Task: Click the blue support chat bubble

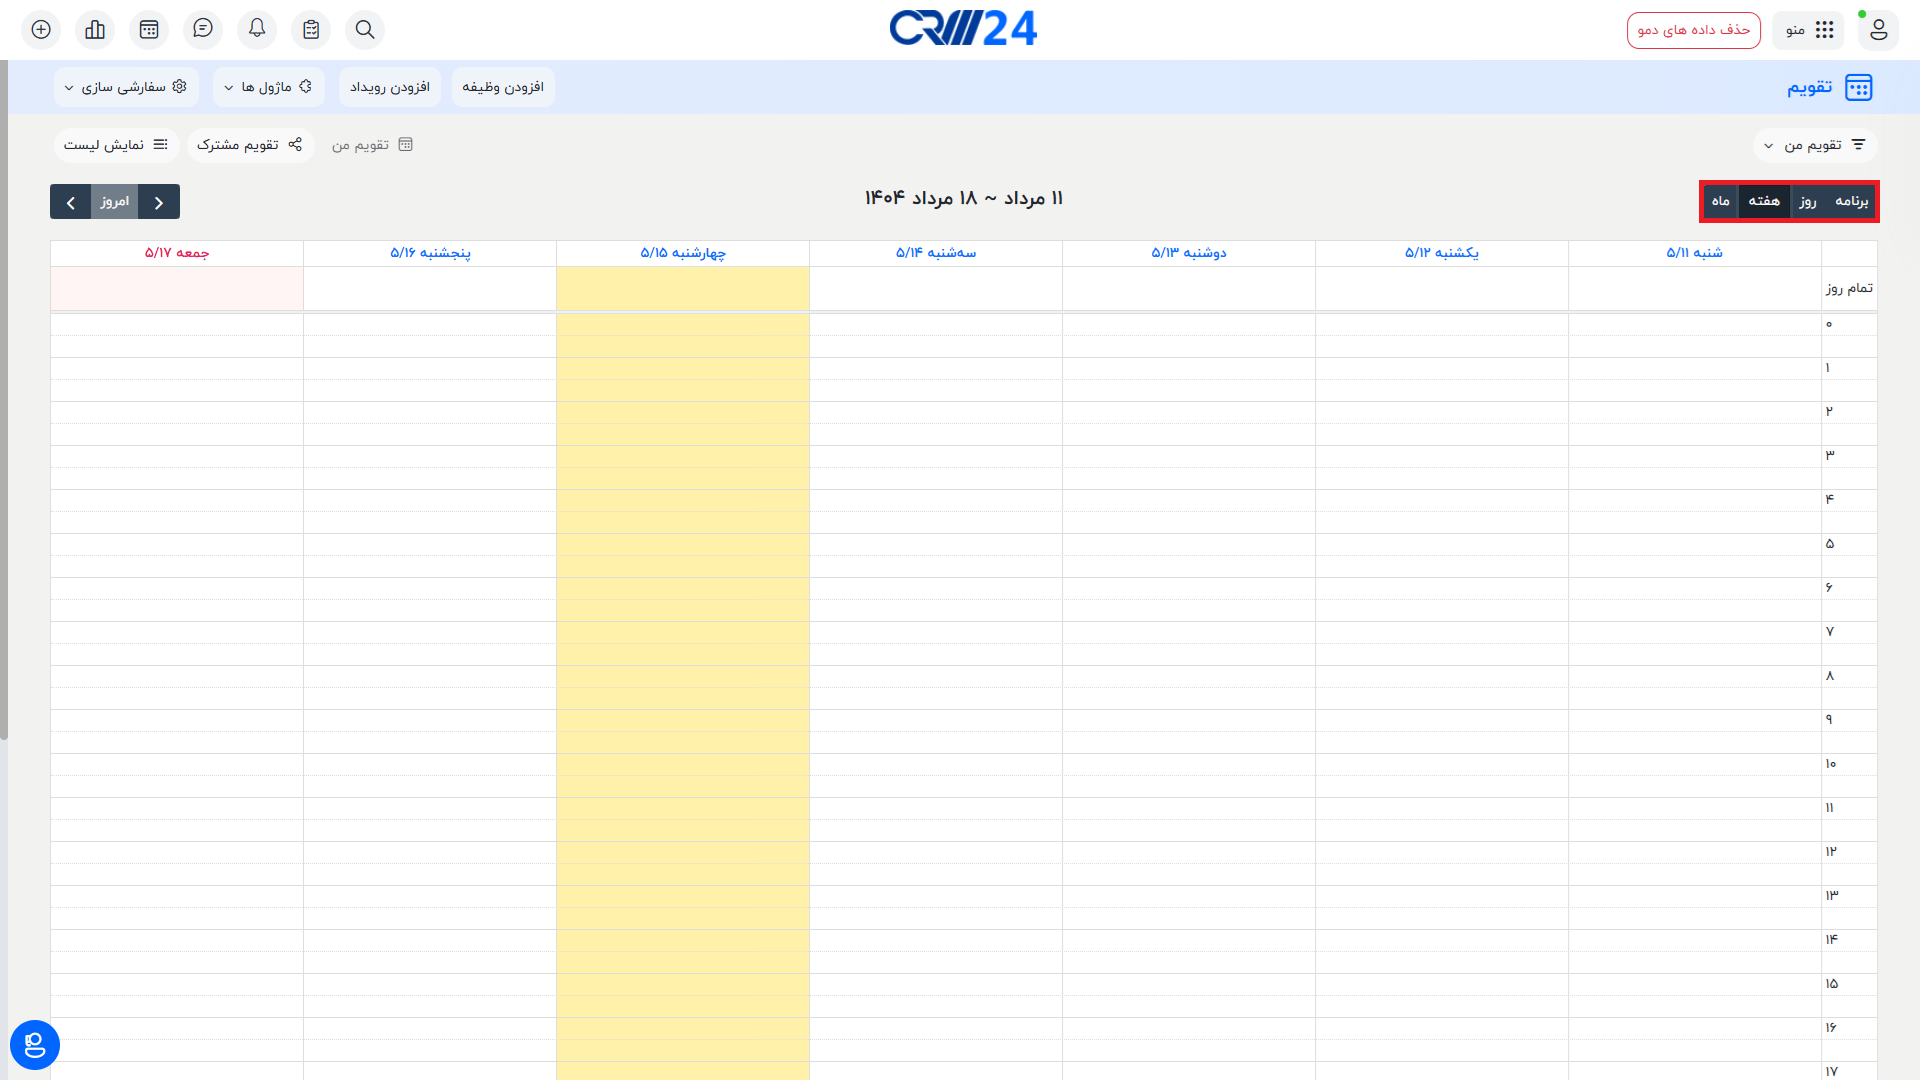Action: click(35, 1045)
